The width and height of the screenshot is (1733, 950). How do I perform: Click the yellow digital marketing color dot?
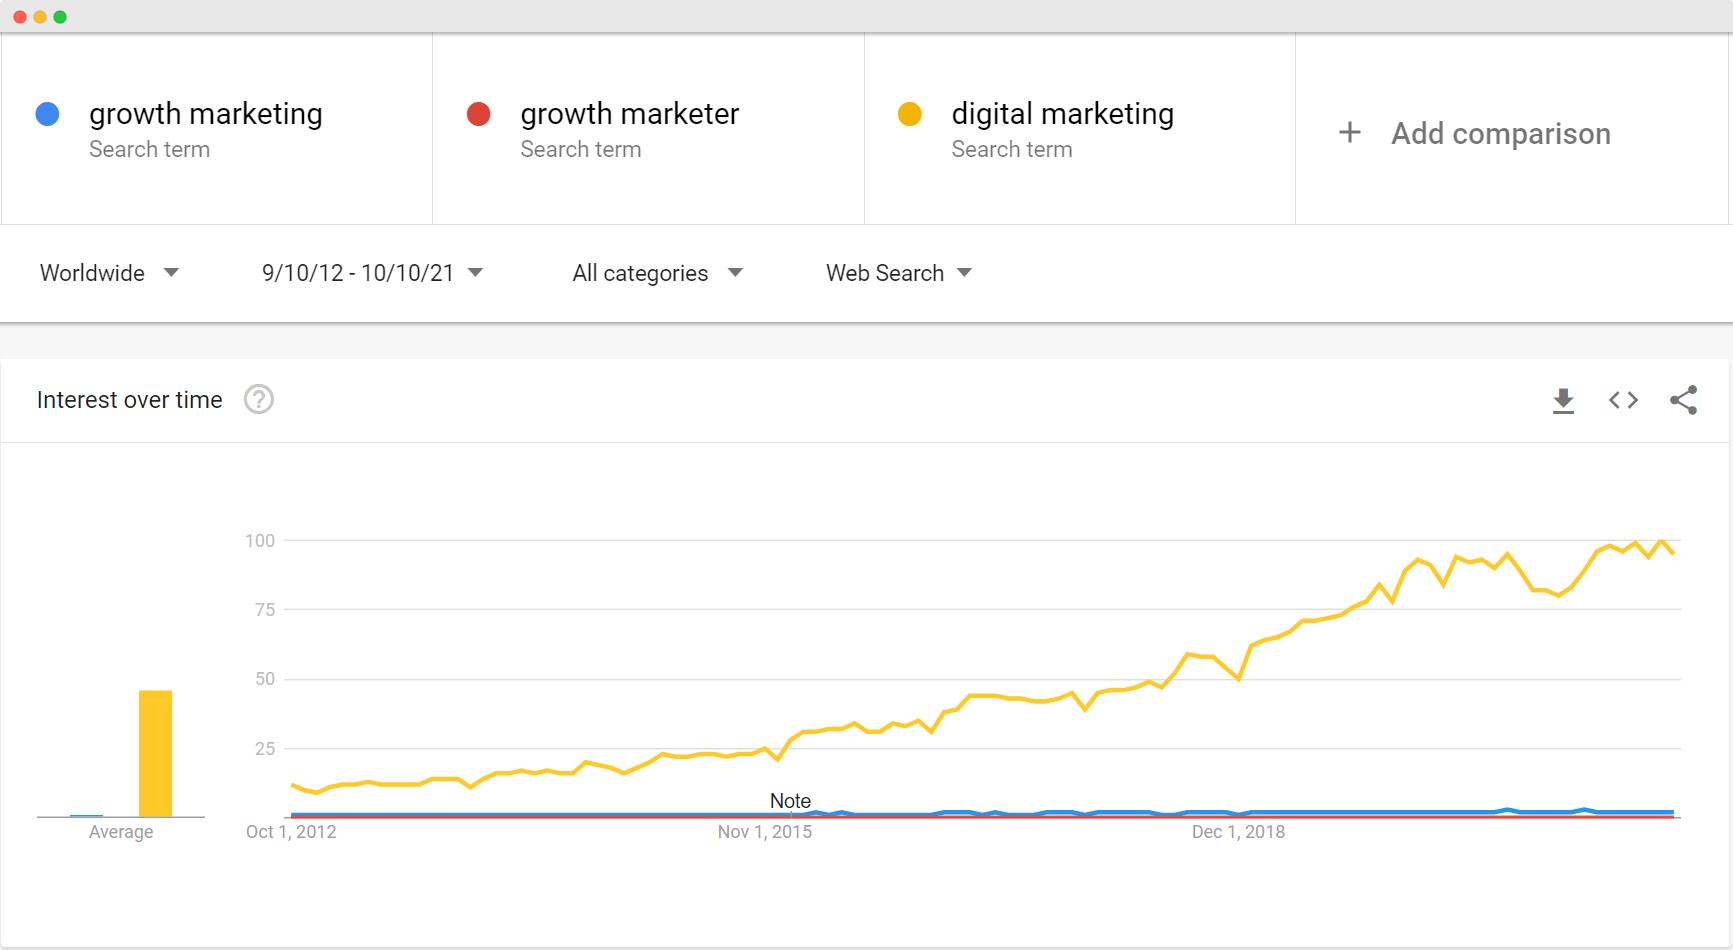(909, 114)
